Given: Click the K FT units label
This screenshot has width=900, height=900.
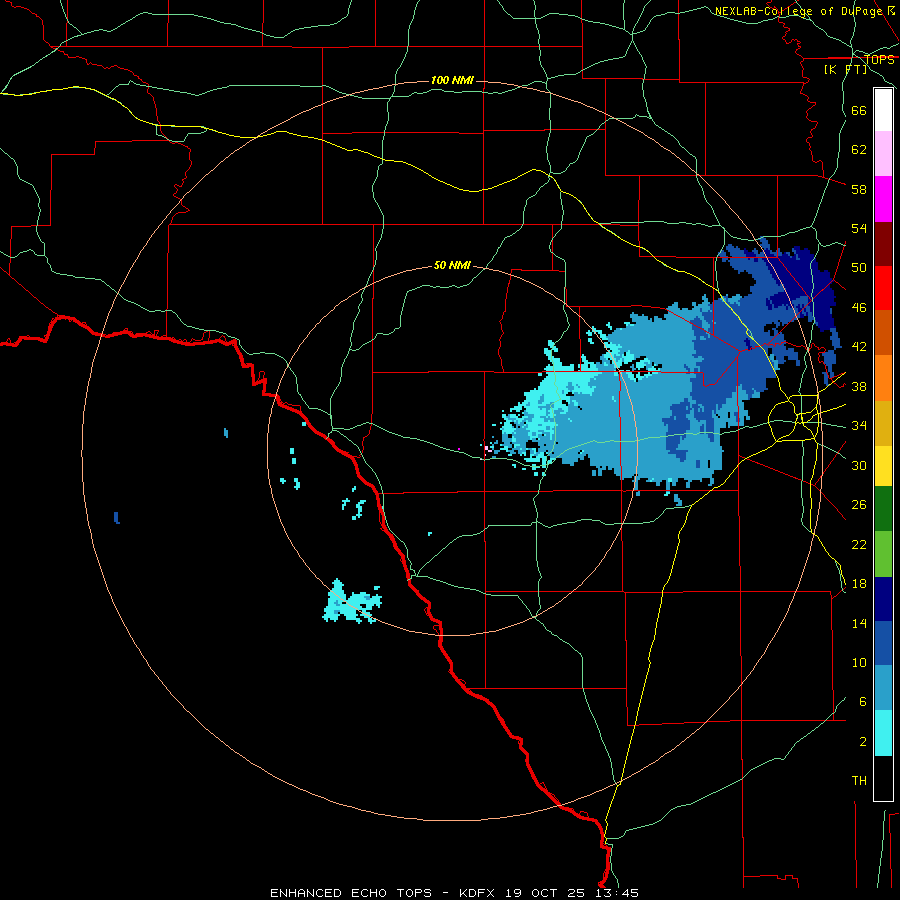Looking at the screenshot, I should tap(845, 69).
